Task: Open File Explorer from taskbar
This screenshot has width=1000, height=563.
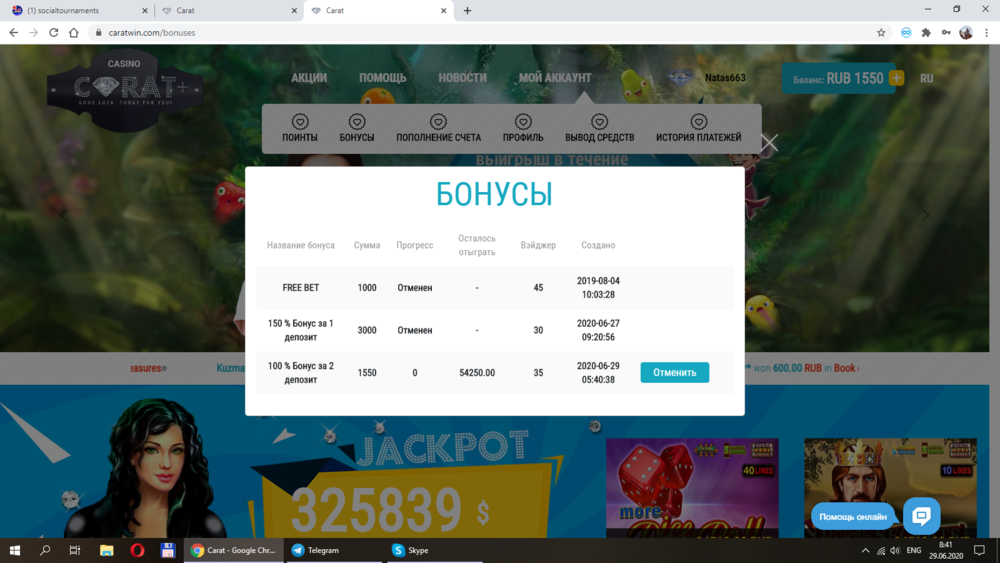Action: click(x=106, y=550)
